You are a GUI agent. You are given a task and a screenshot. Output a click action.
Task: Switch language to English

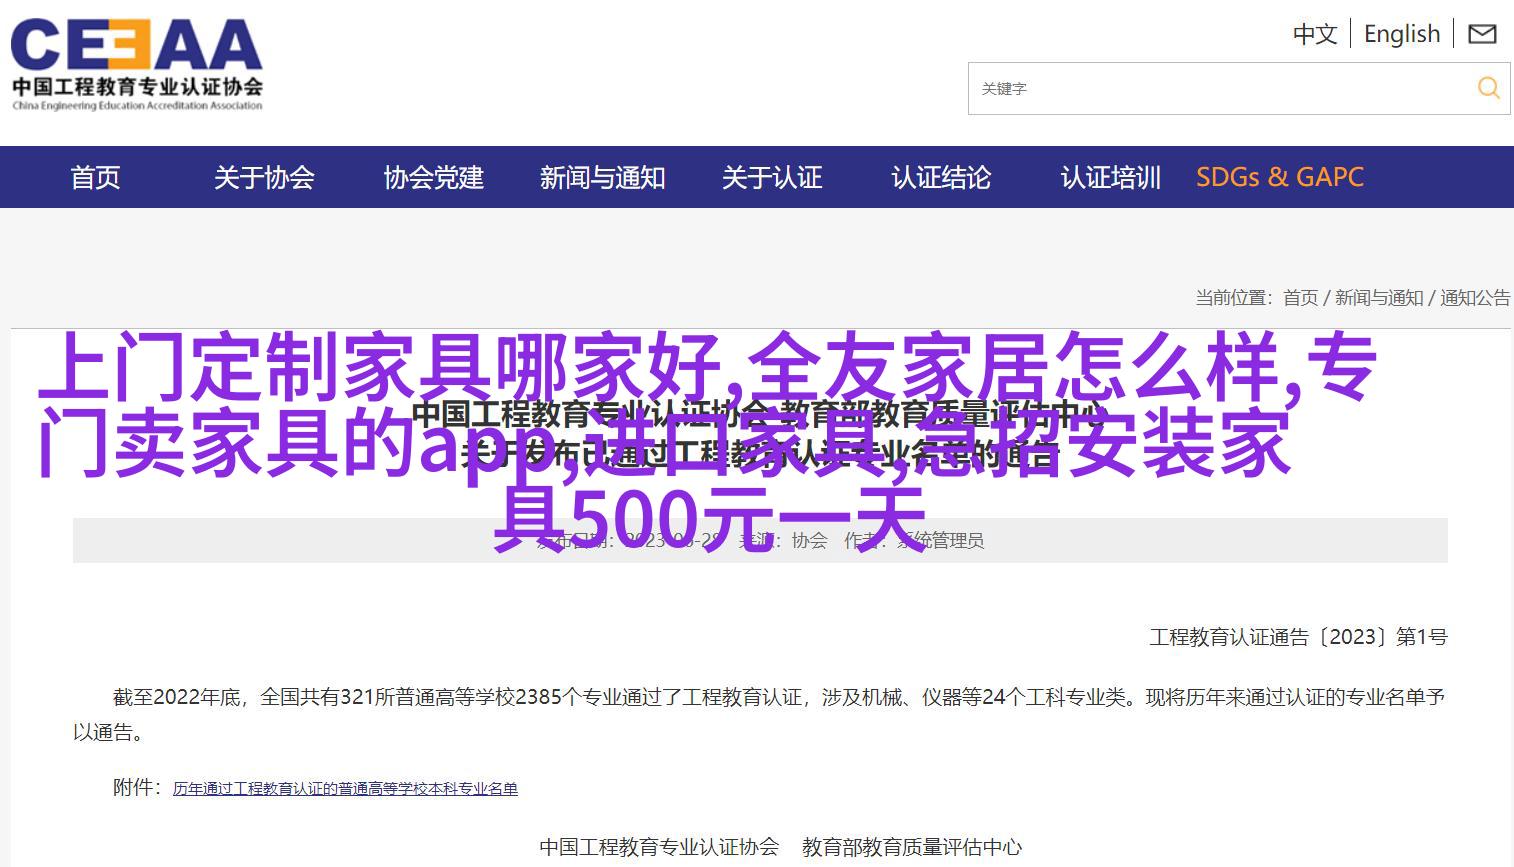(x=1401, y=34)
